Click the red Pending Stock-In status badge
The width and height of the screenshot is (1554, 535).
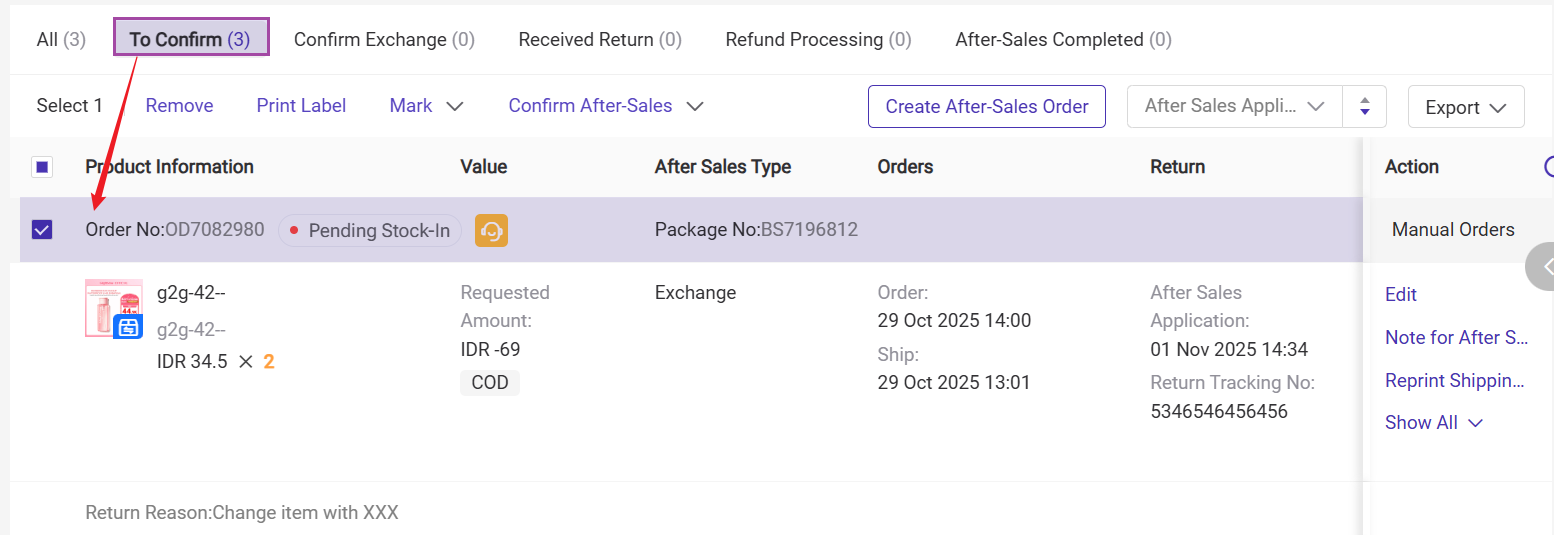[x=369, y=231]
